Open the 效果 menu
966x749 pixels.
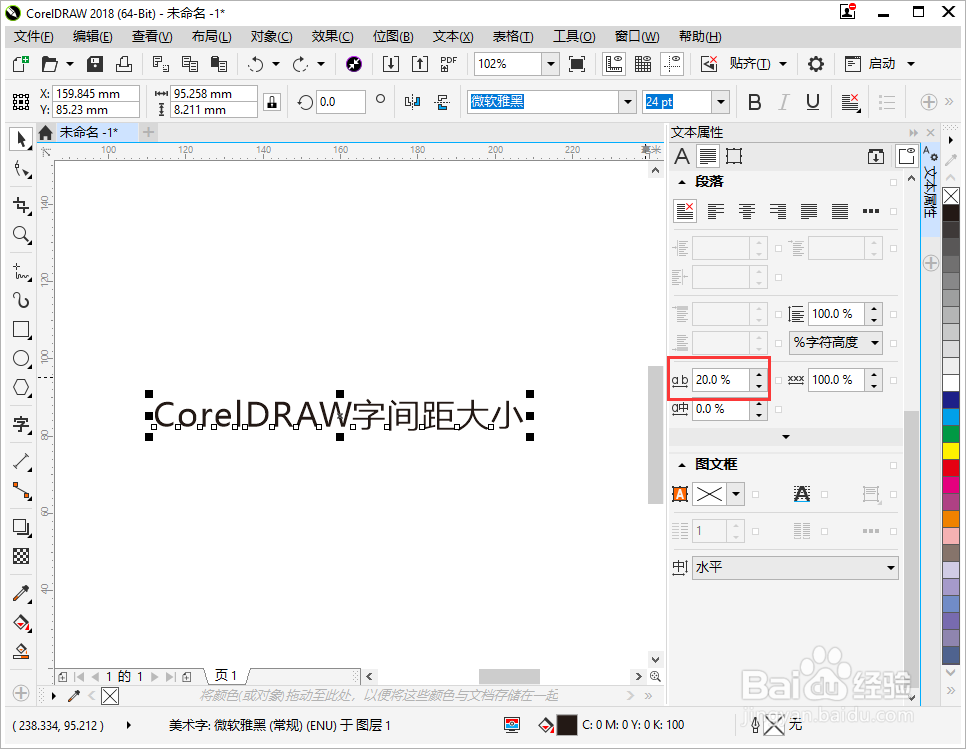(x=333, y=36)
